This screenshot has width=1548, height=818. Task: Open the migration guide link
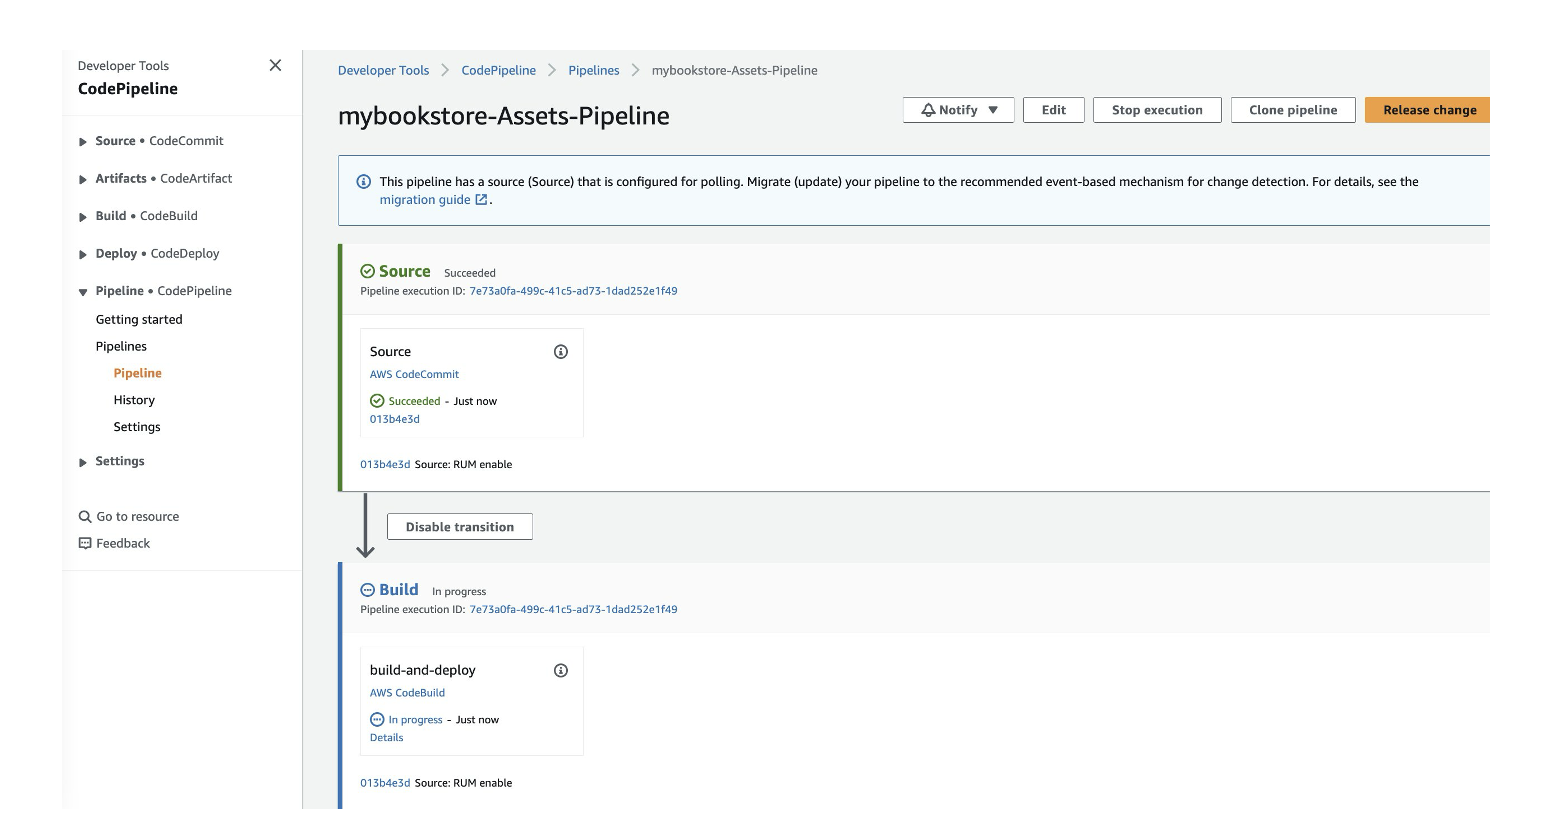[x=425, y=199]
